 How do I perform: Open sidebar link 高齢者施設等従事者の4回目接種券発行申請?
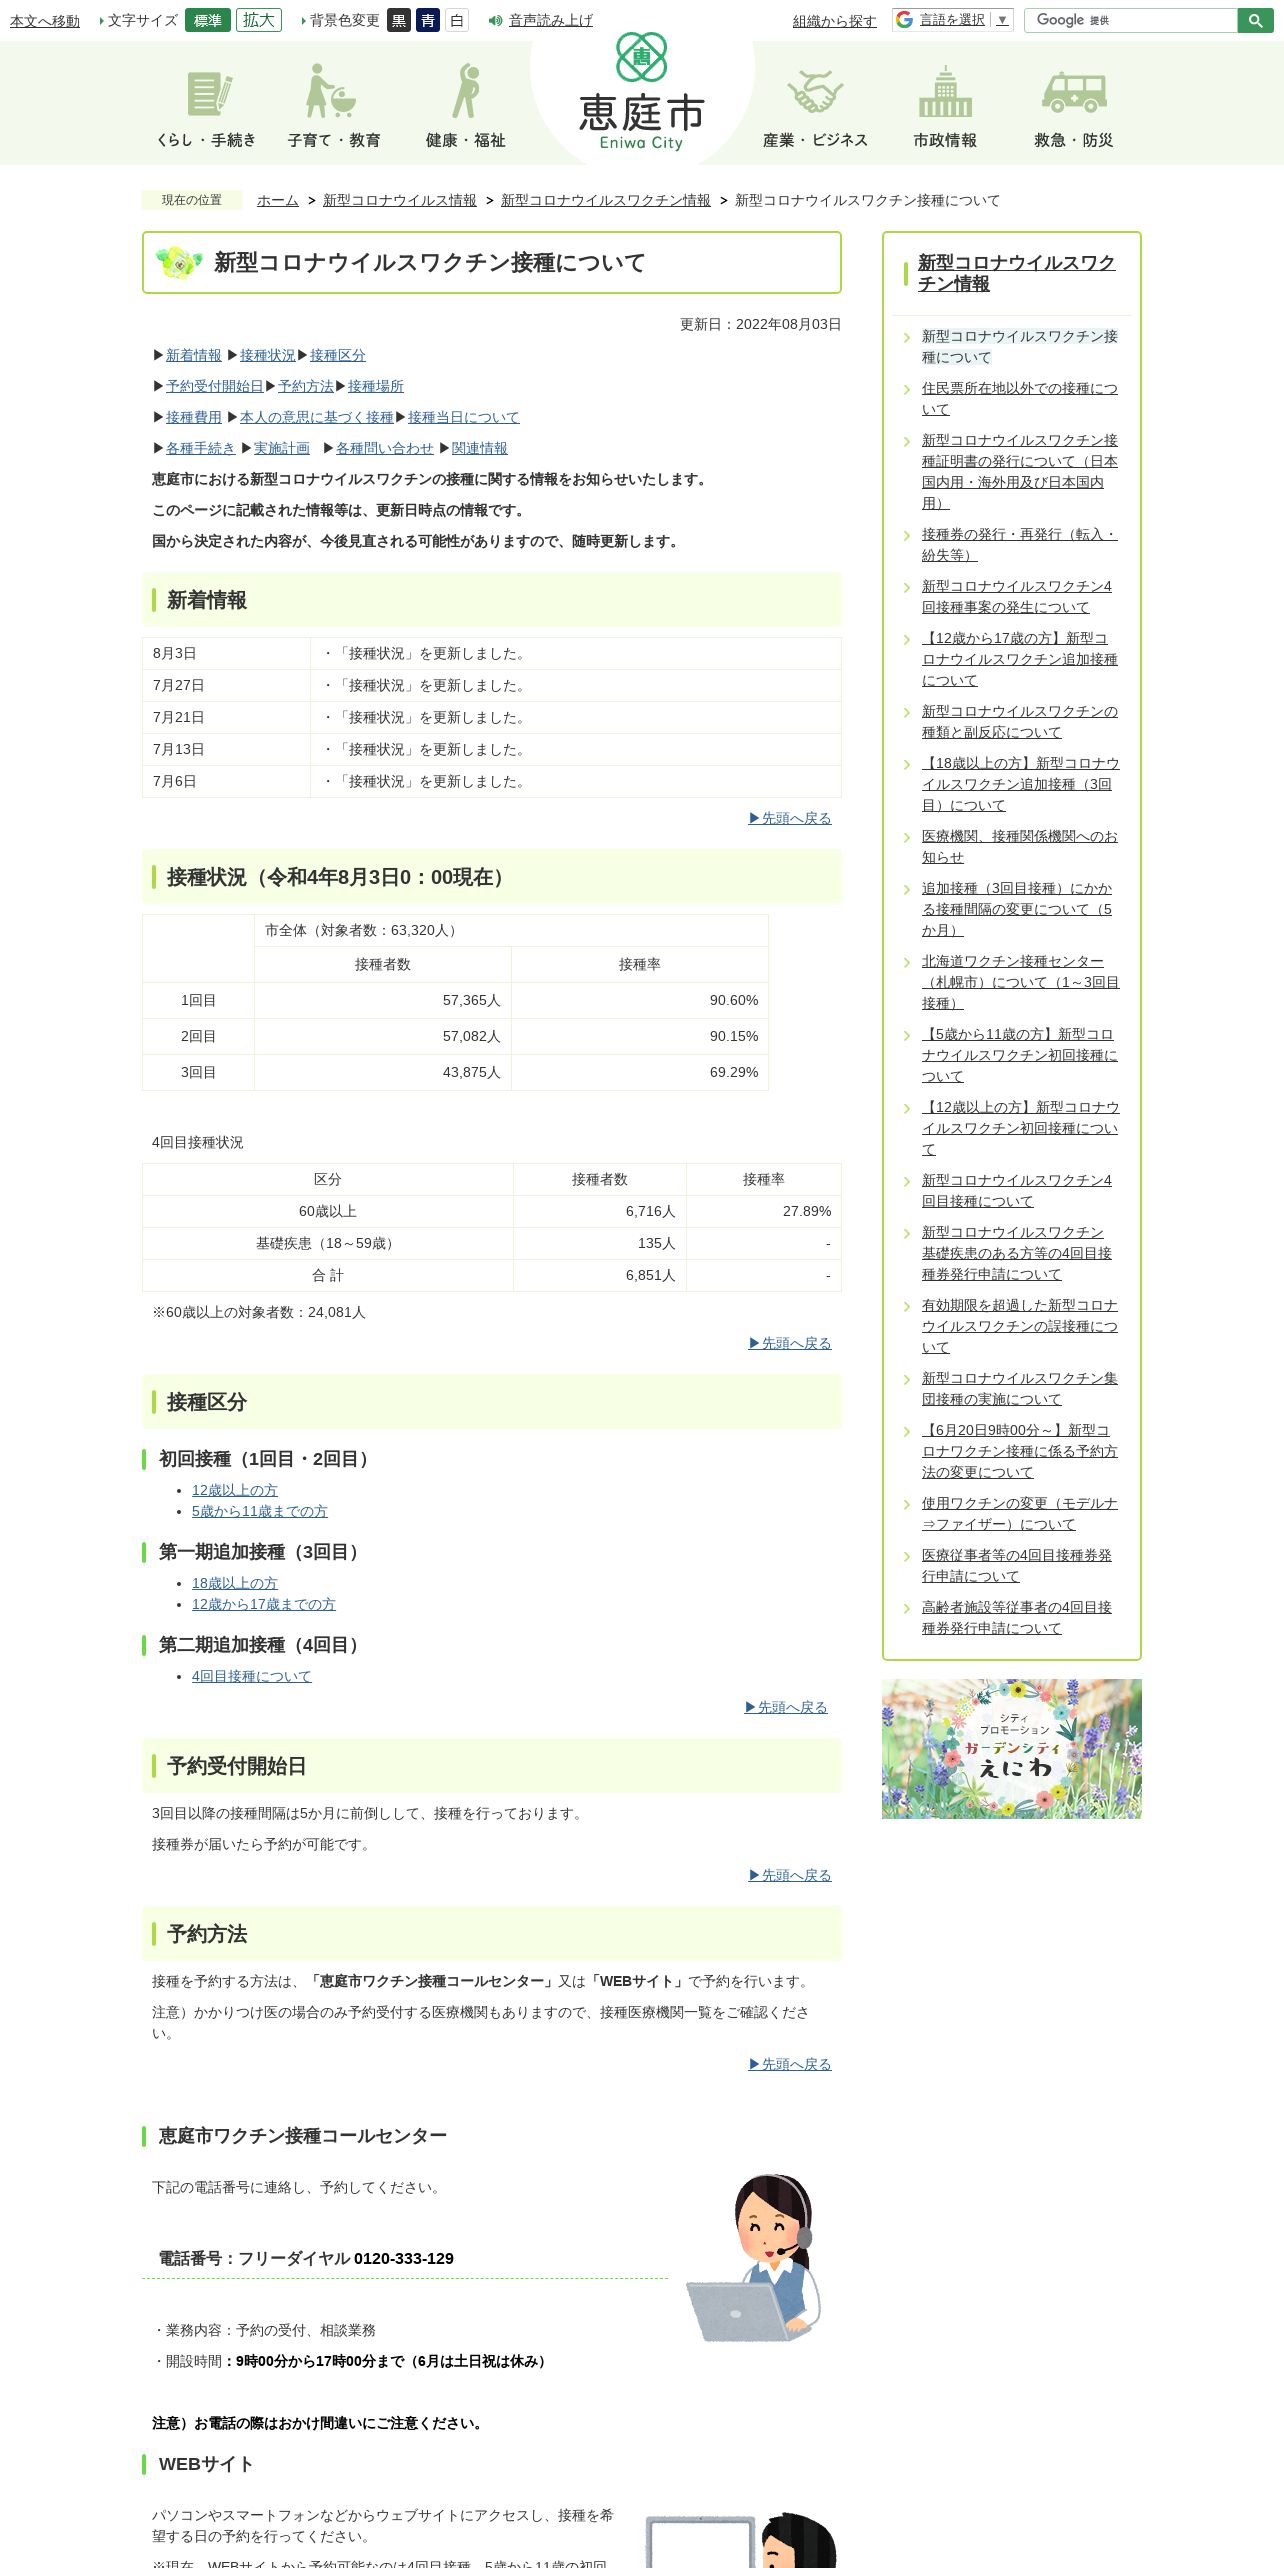[1017, 1618]
